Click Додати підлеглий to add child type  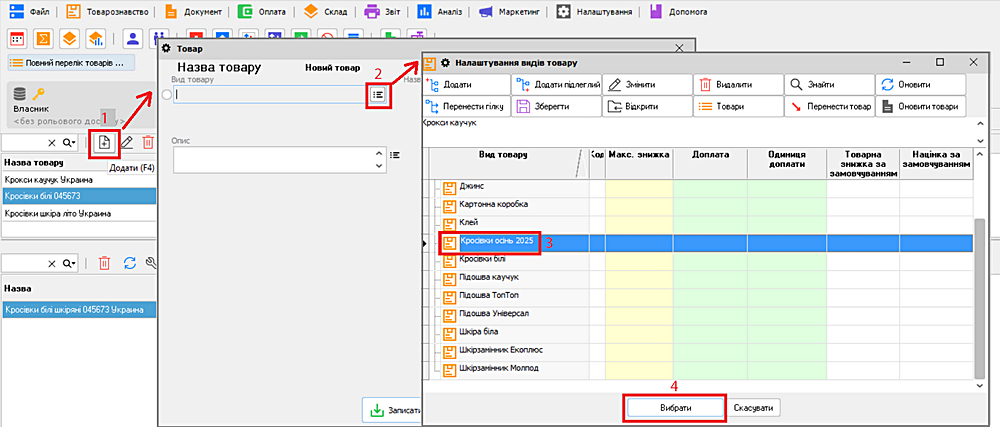(x=557, y=85)
